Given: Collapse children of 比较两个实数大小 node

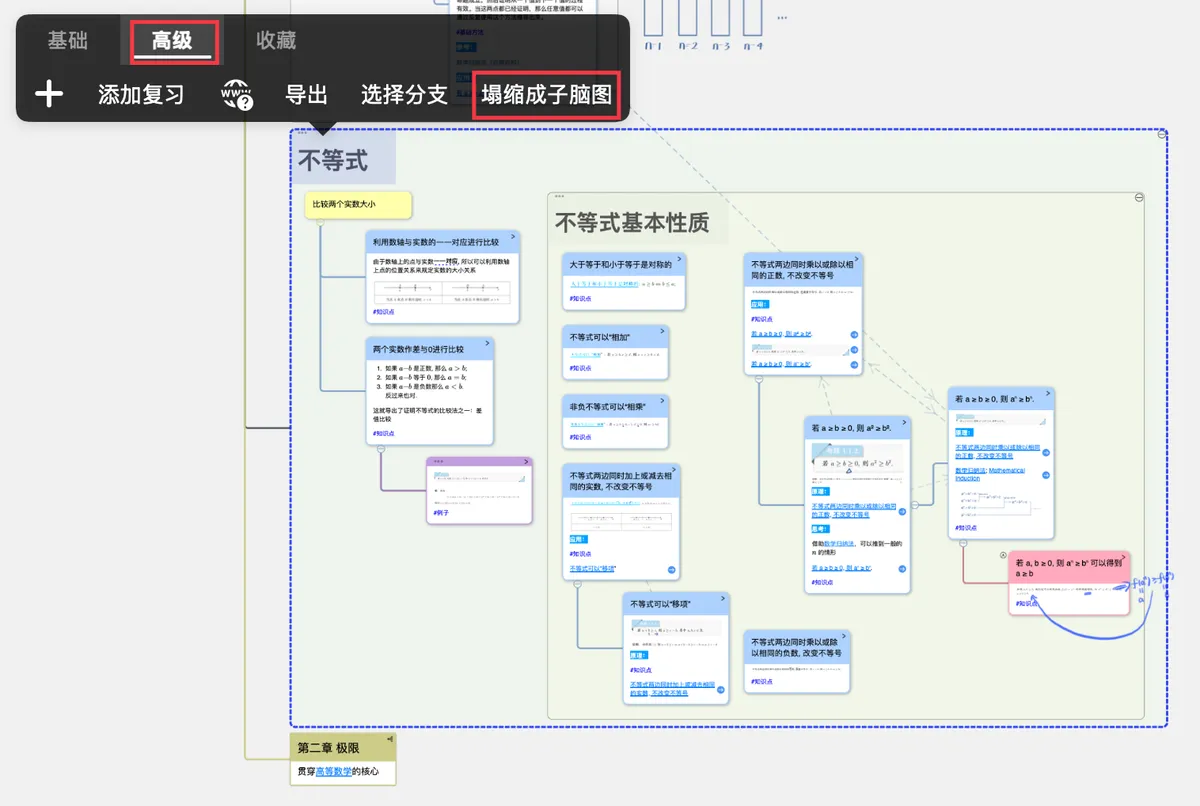Looking at the screenshot, I should (x=320, y=224).
